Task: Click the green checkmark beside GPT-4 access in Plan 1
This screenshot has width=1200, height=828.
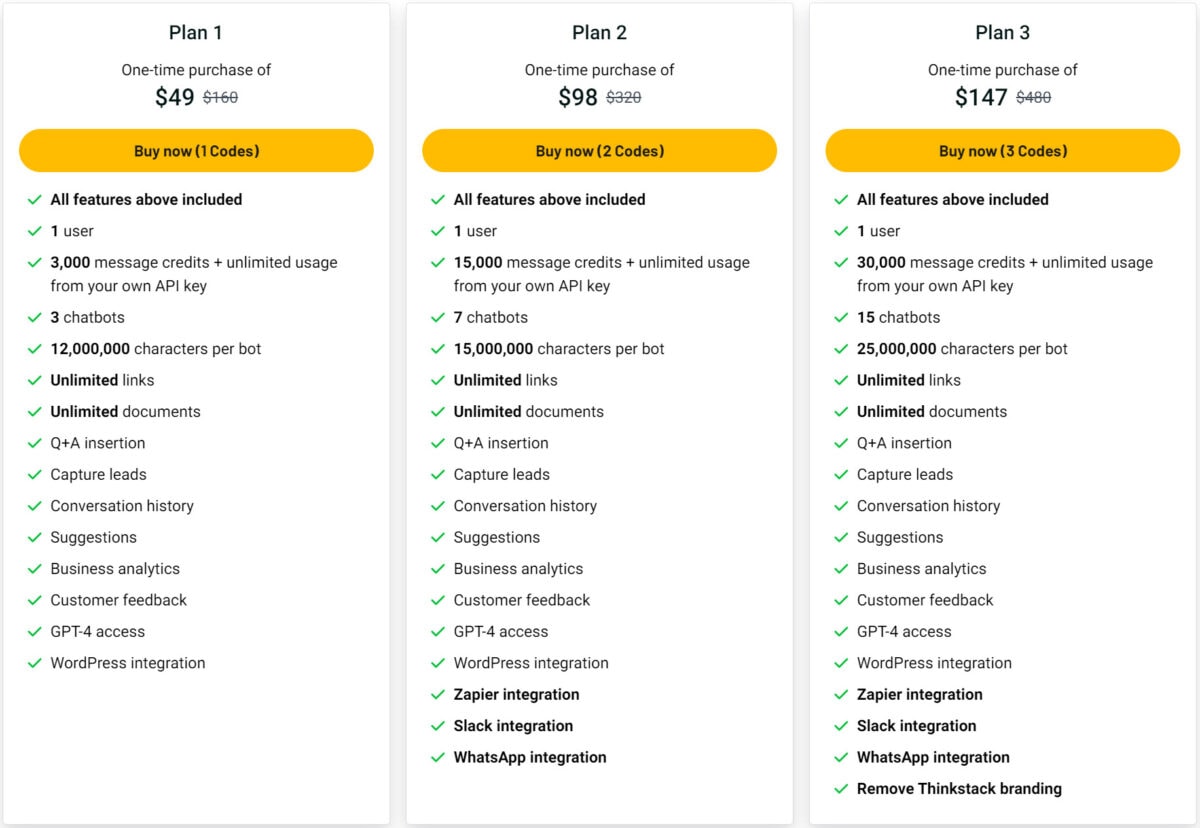Action: (x=35, y=632)
